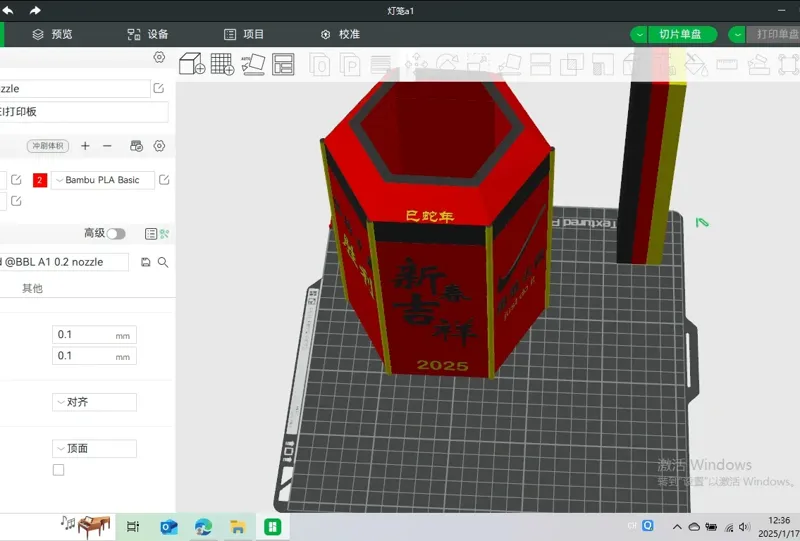Viewport: 800px width, 541px height.
Task: Click the first 0.1 mm input field
Action: pyautogui.click(x=94, y=335)
